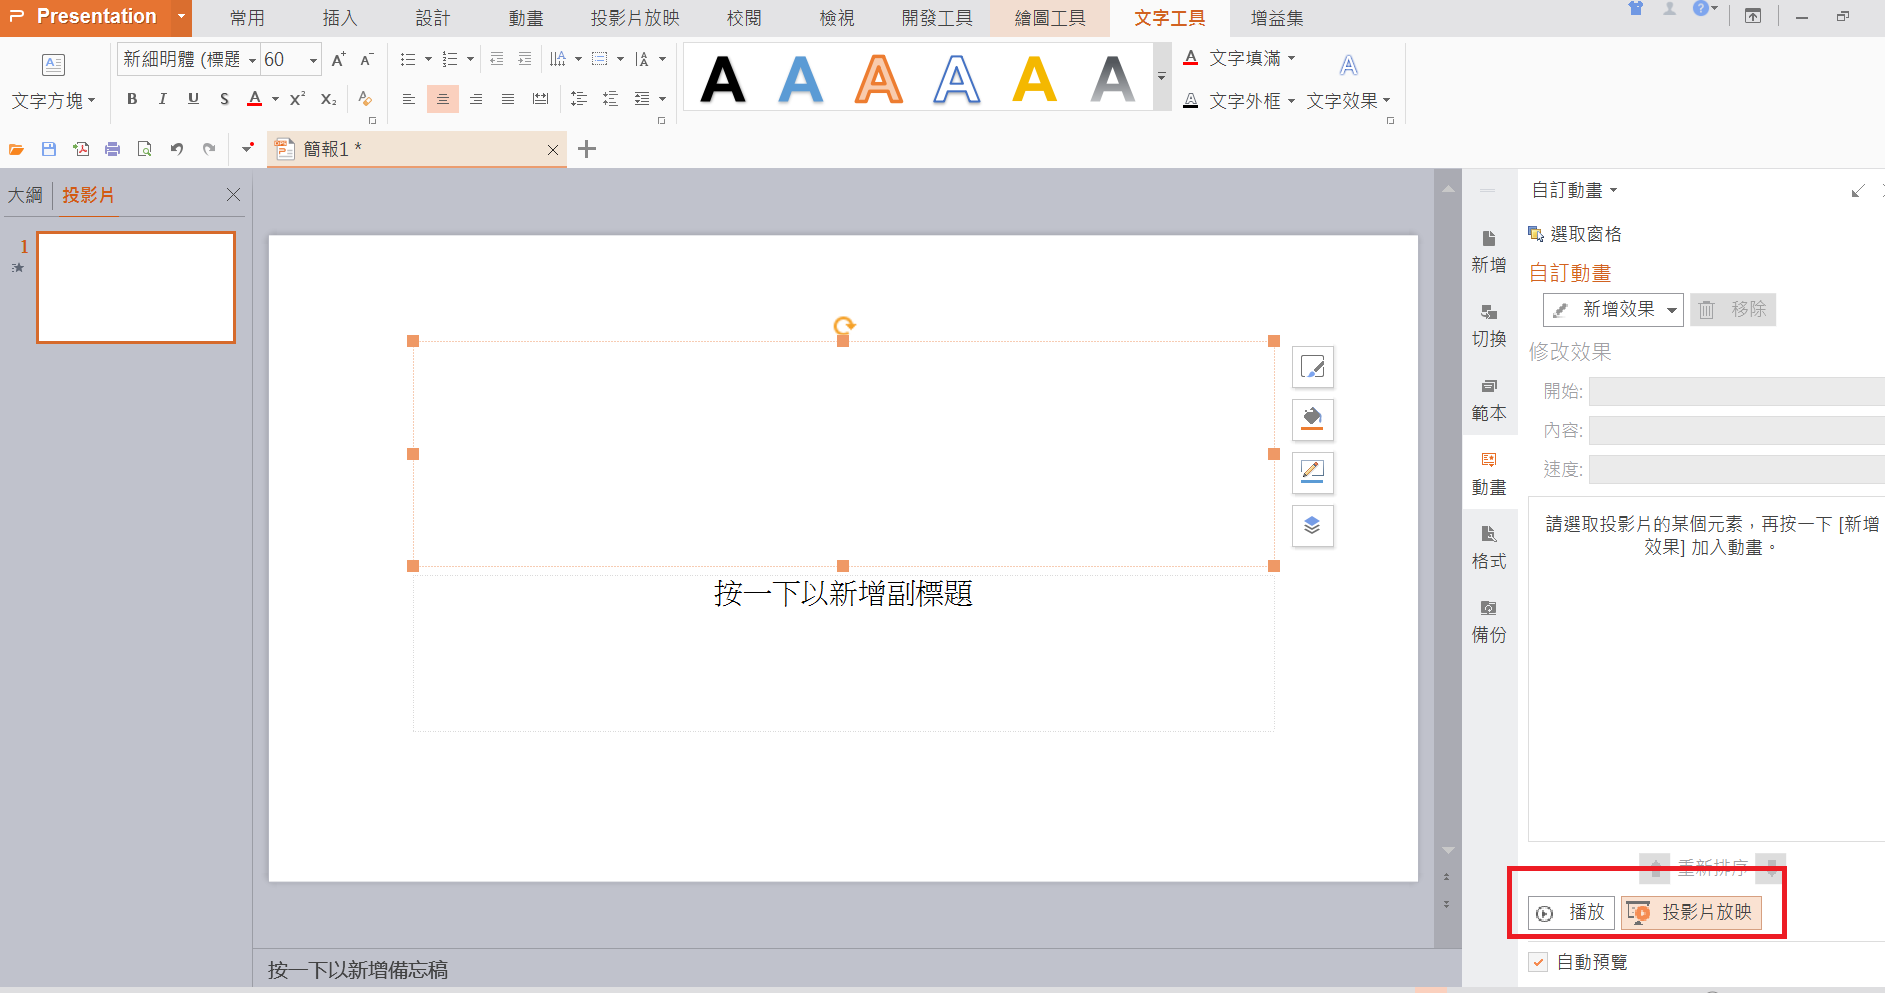Expand font color dropdown arrow

click(275, 99)
